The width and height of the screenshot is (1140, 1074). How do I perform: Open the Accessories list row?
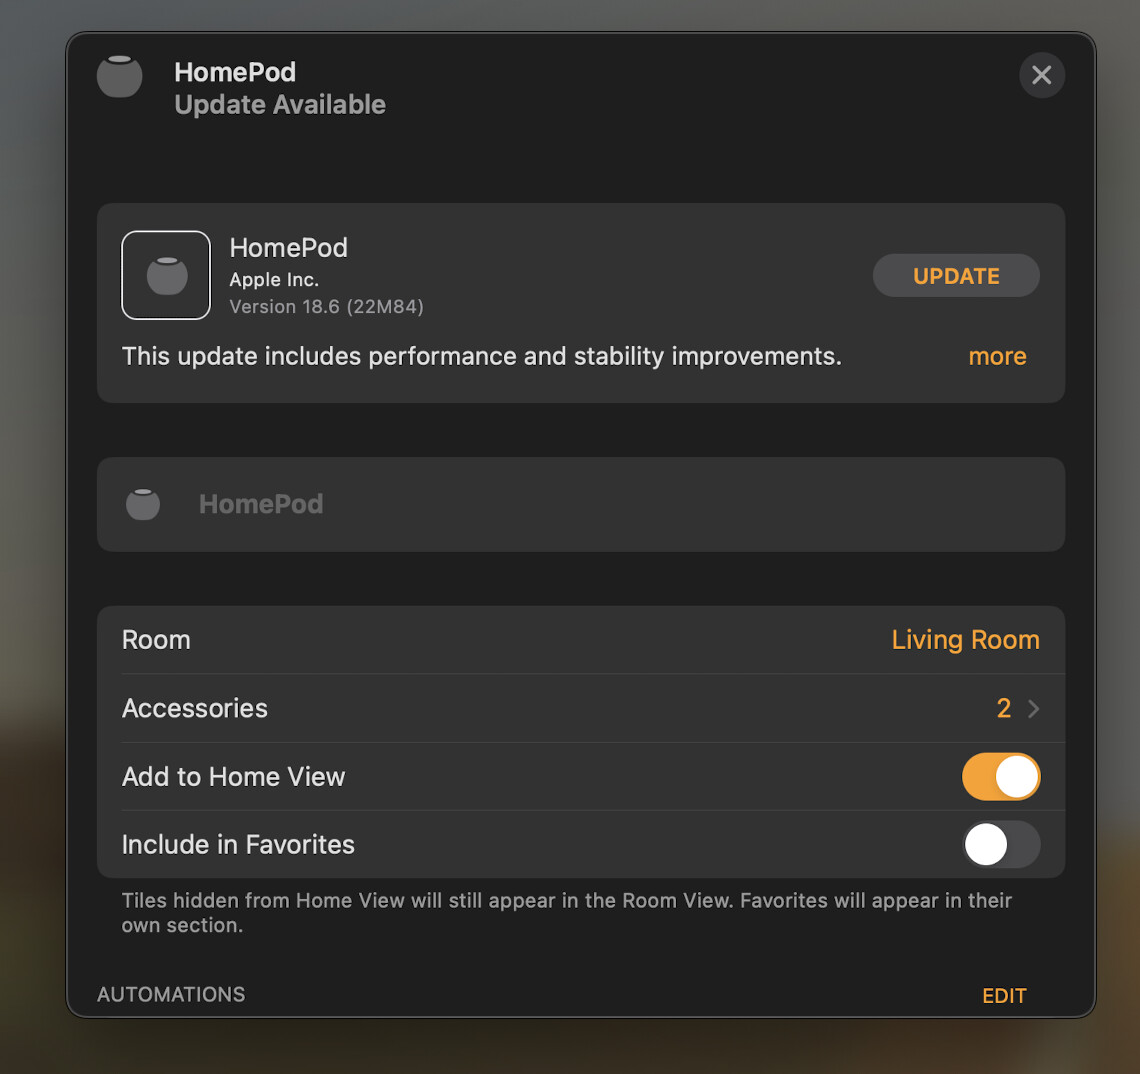581,708
